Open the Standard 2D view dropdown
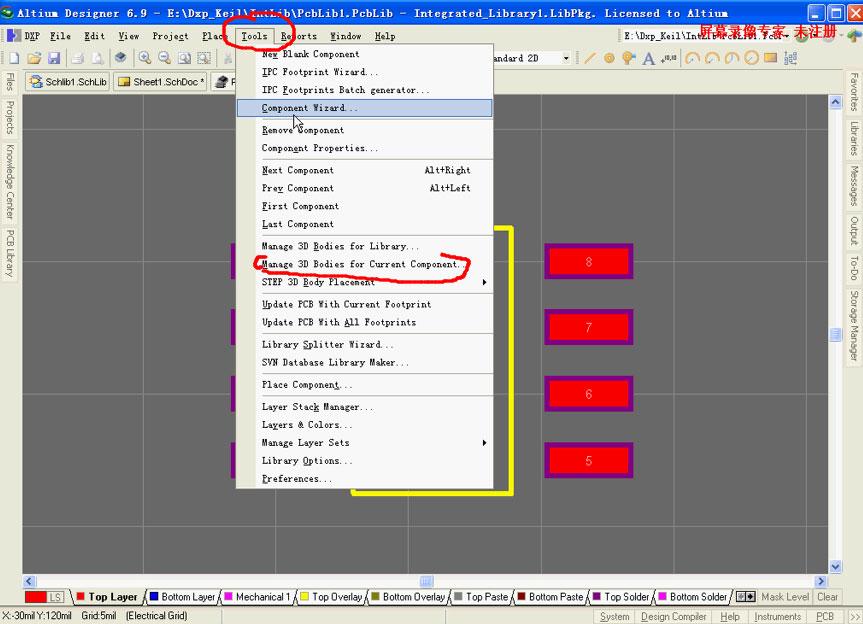The width and height of the screenshot is (863, 624). point(566,59)
